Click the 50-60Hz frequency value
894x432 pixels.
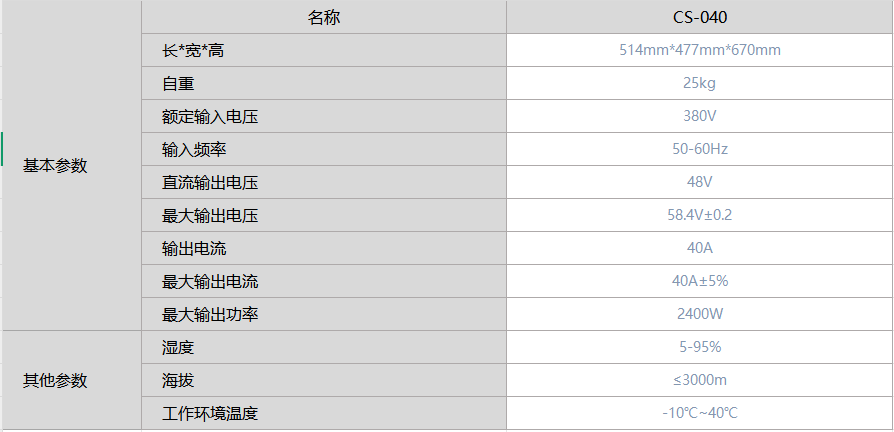coord(700,149)
